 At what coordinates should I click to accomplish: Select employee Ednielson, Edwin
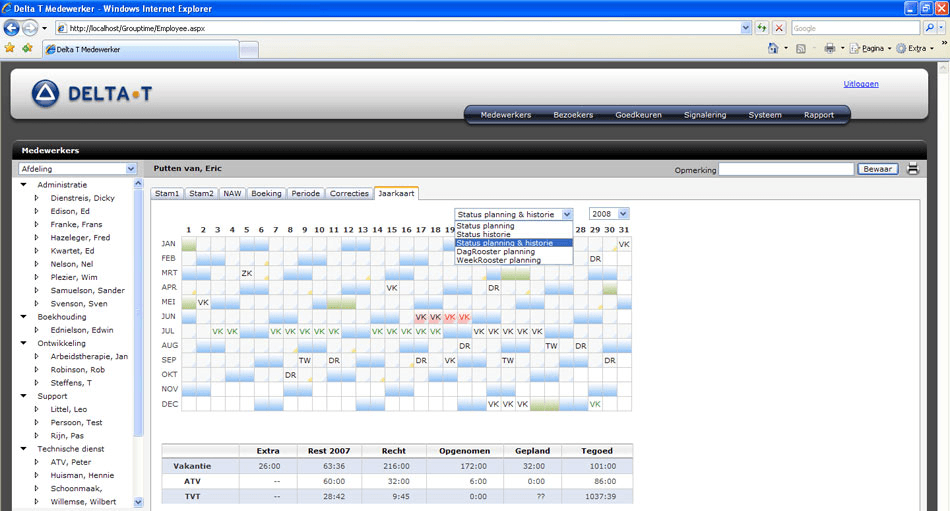click(x=82, y=330)
